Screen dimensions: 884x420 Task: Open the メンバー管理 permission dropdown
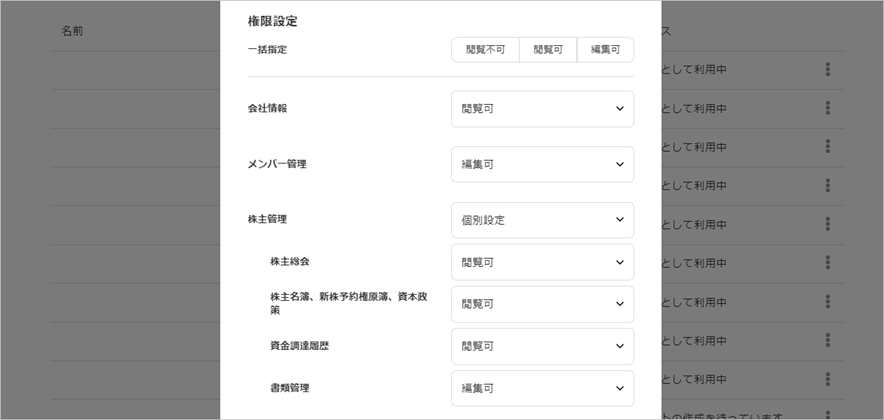pos(542,164)
